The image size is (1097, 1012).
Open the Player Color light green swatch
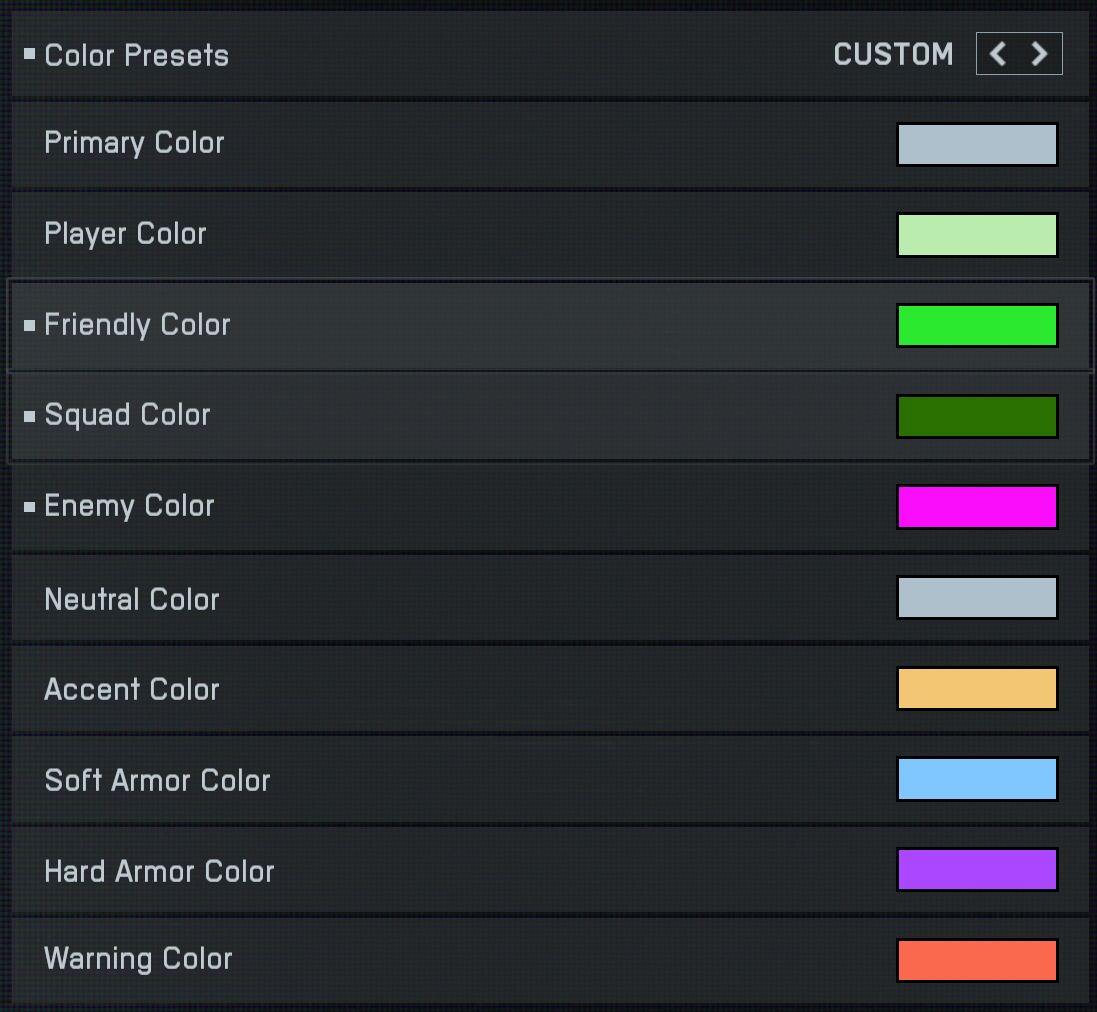977,235
